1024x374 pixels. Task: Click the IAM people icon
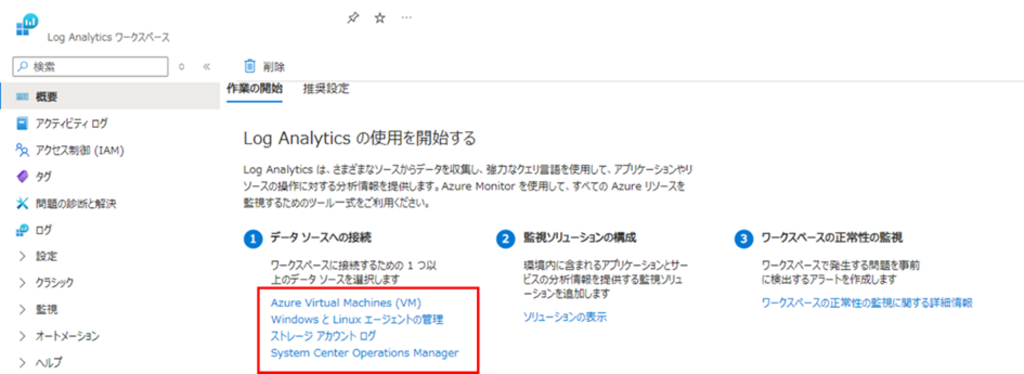click(23, 150)
